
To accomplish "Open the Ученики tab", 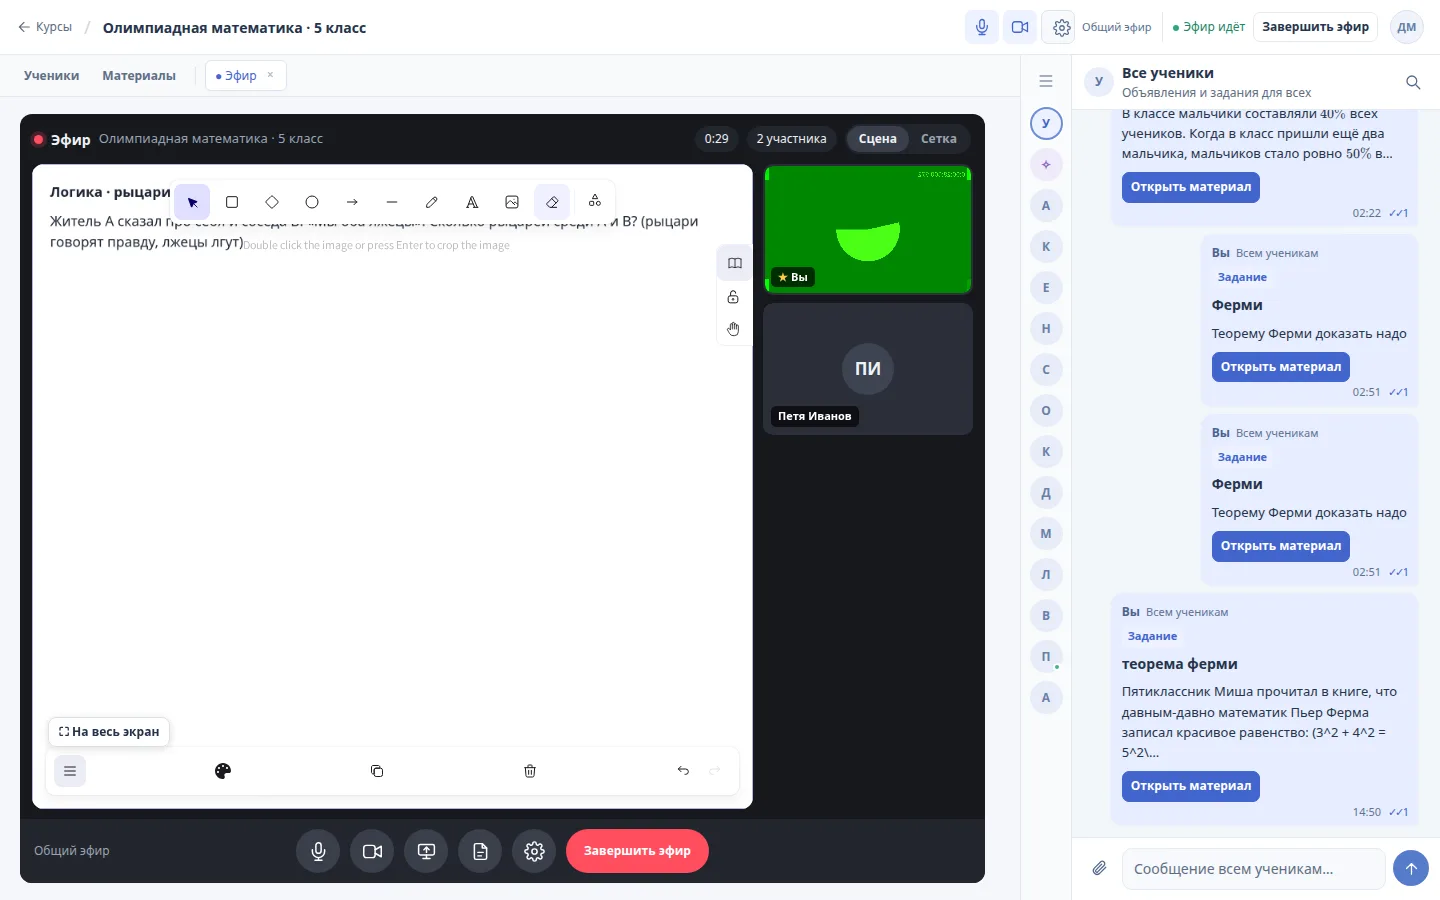I will 51,76.
